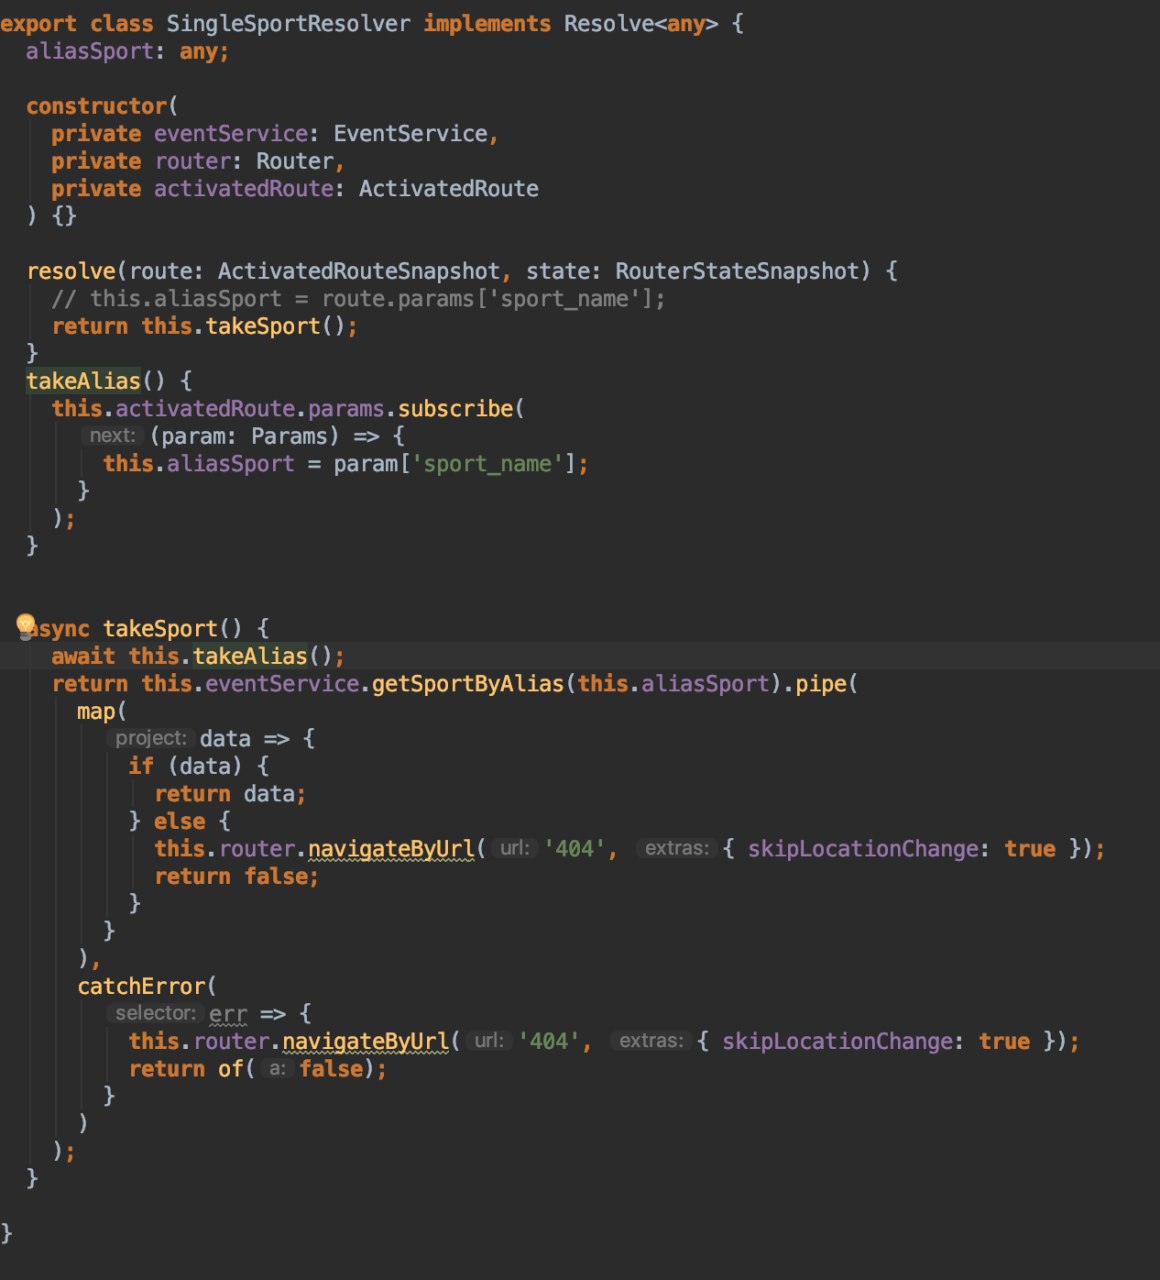Click the 'resolve' method name
The width and height of the screenshot is (1160, 1280).
pyautogui.click(x=71, y=271)
